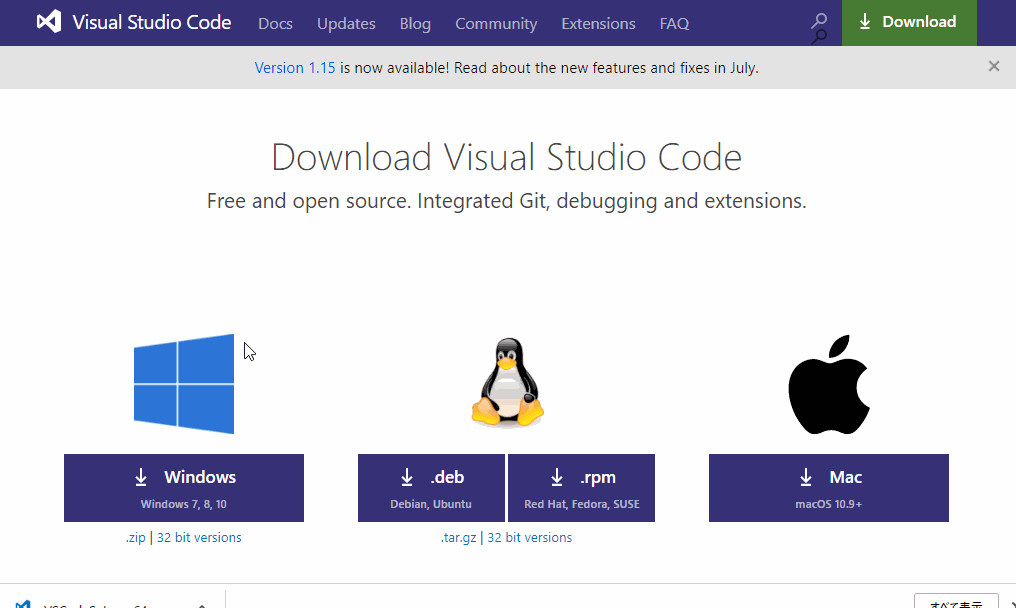1016x608 pixels.
Task: Open the Docs menu item
Action: click(275, 23)
